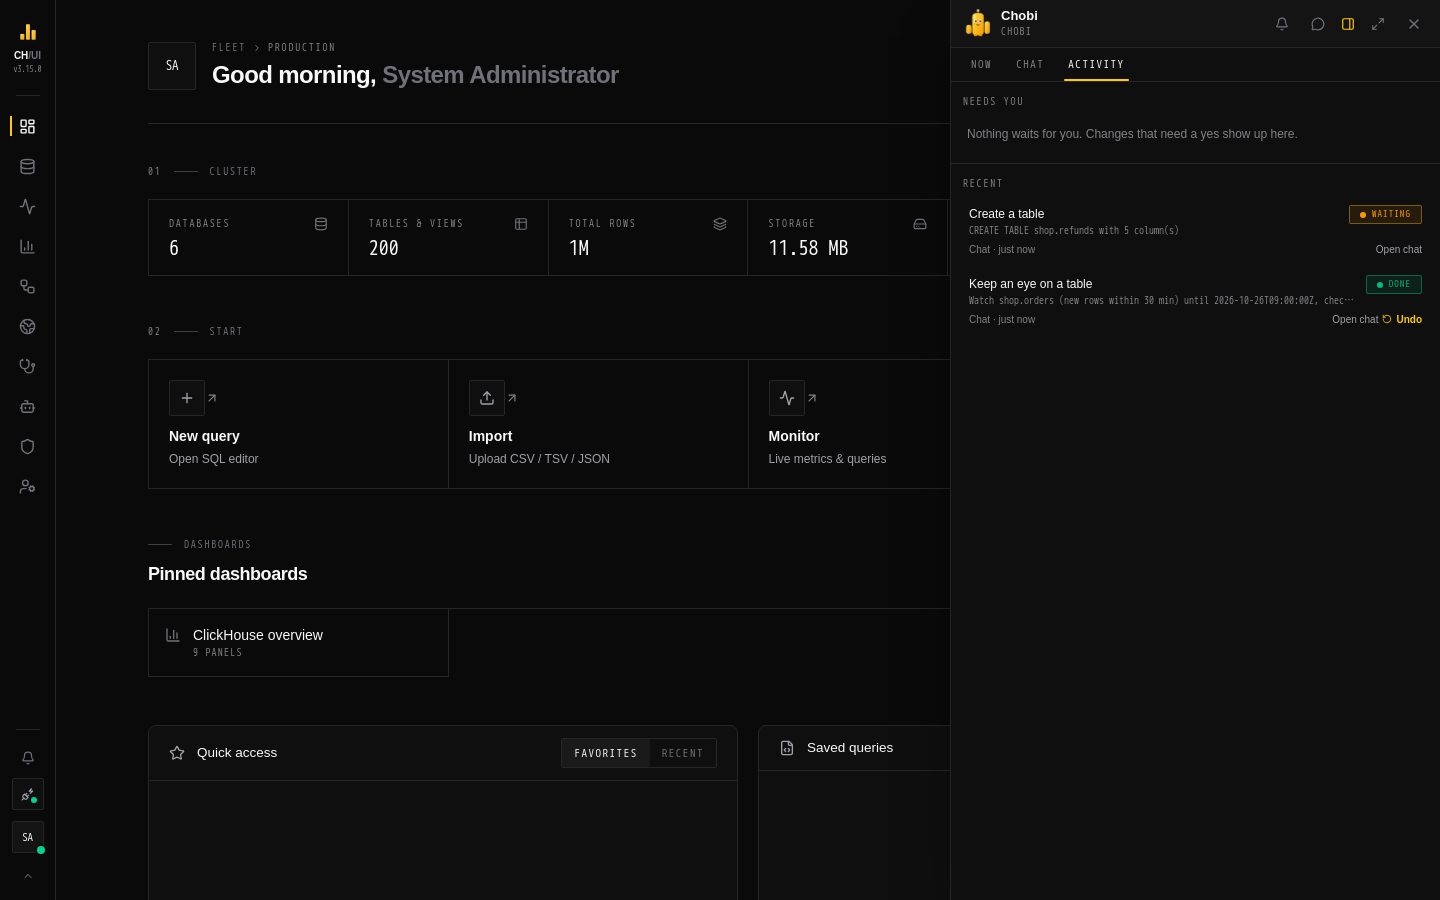Click the Waiting status badge
Screen dimensions: 1440x900
click(x=1385, y=214)
